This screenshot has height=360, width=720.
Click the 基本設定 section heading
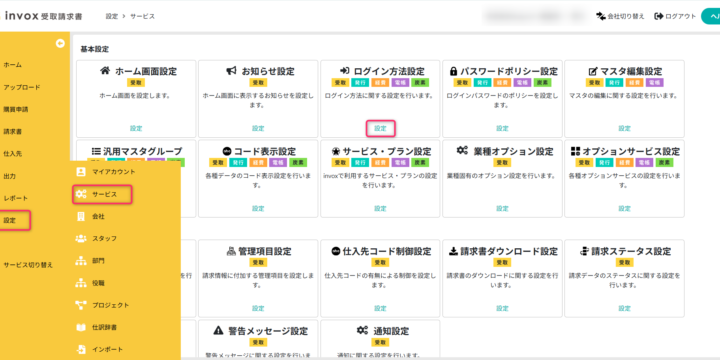[x=95, y=49]
